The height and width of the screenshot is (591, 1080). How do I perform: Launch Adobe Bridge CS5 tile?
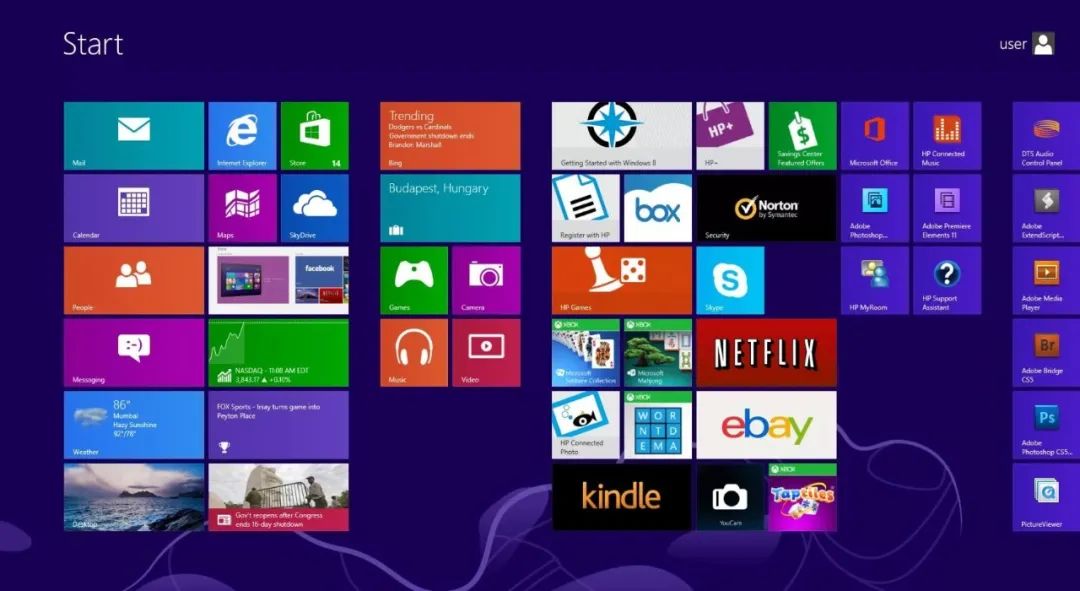pos(1046,353)
